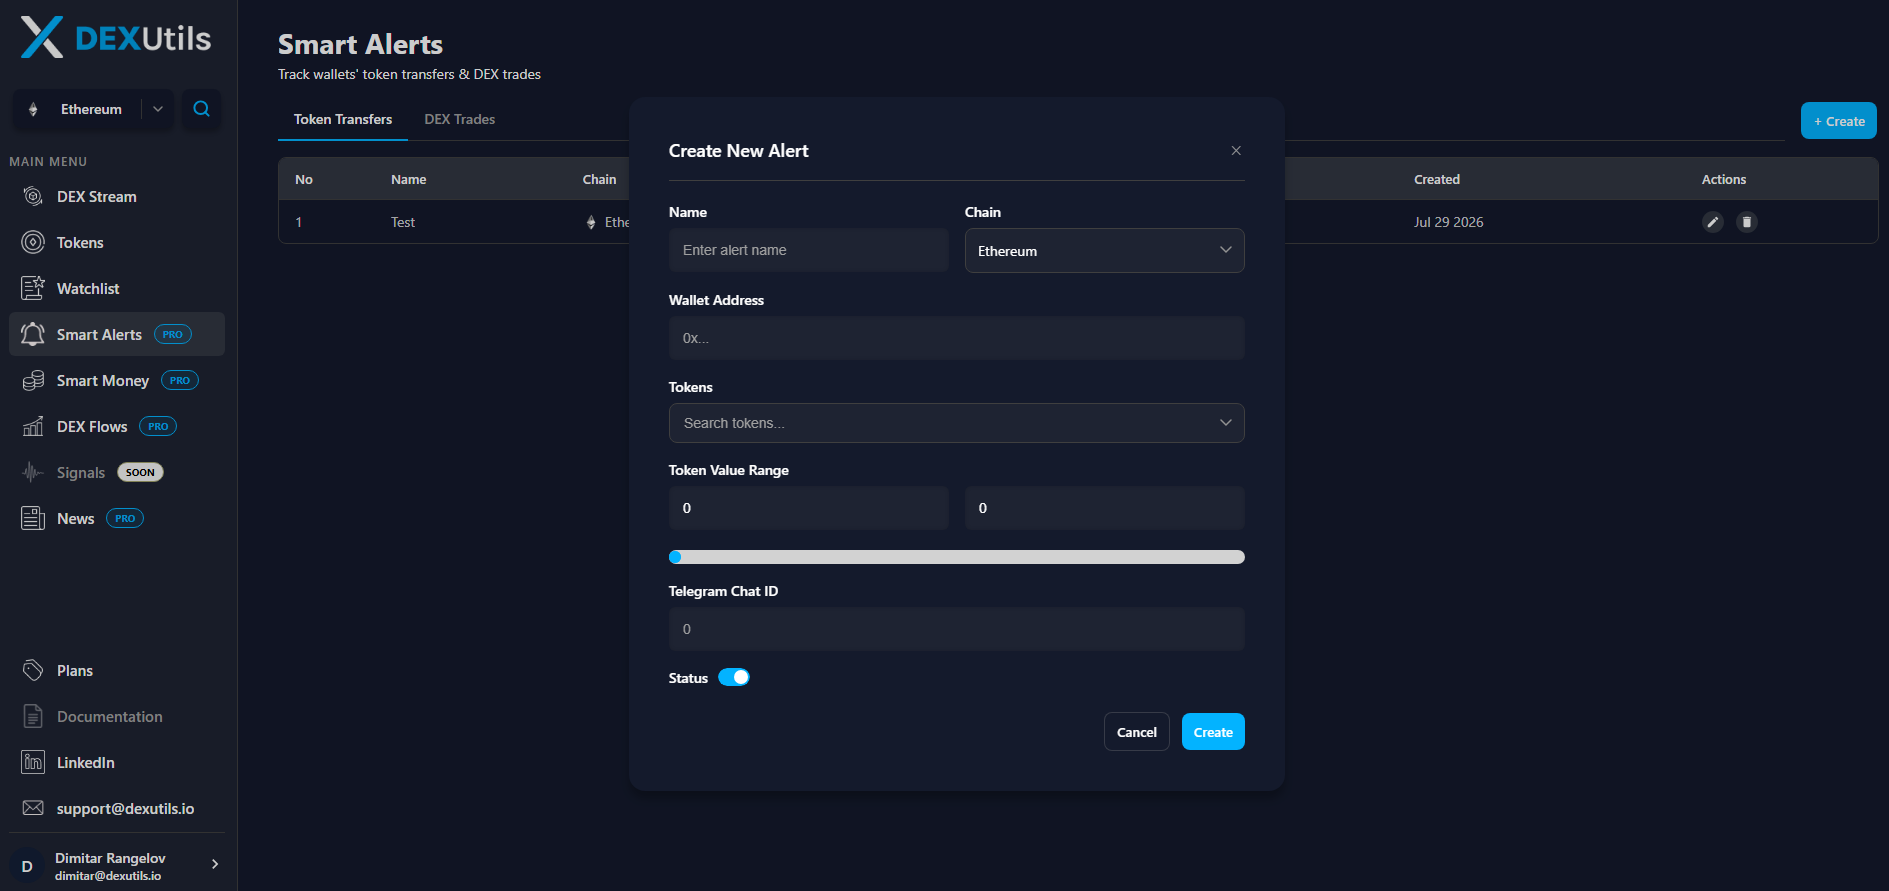The height and width of the screenshot is (891, 1889).
Task: Click the Ethereum diamond icon in sidebar
Action: coord(34,109)
